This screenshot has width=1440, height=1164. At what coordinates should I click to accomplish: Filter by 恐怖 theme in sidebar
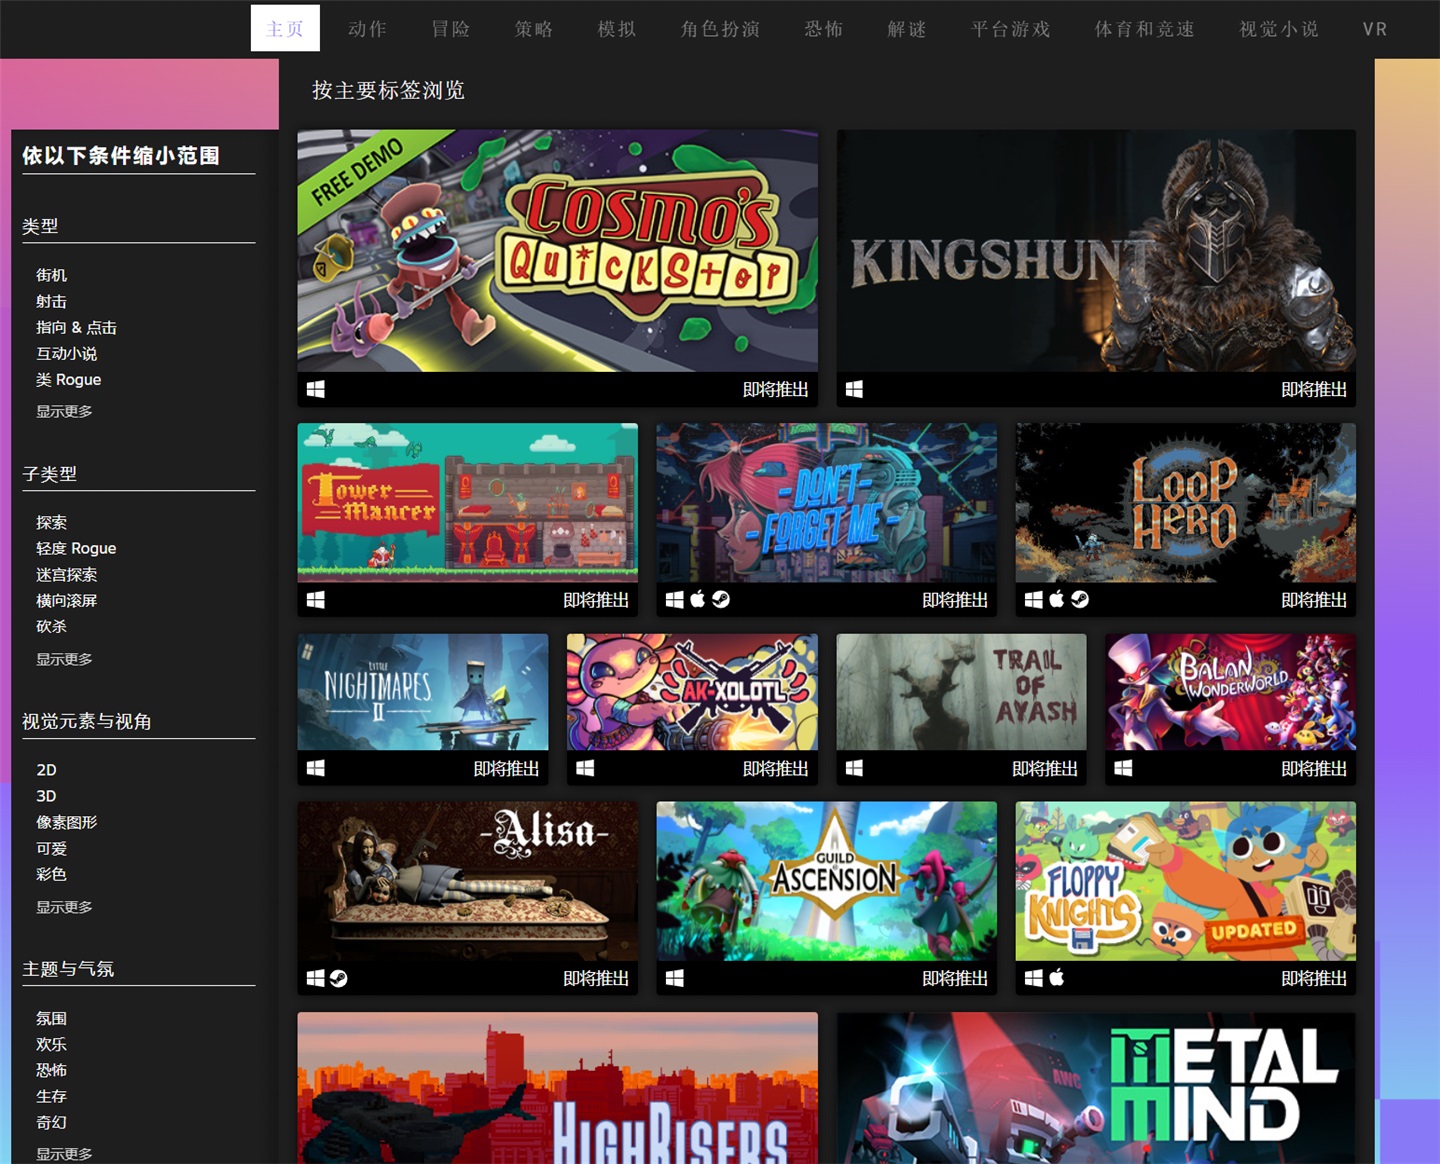[x=52, y=1070]
